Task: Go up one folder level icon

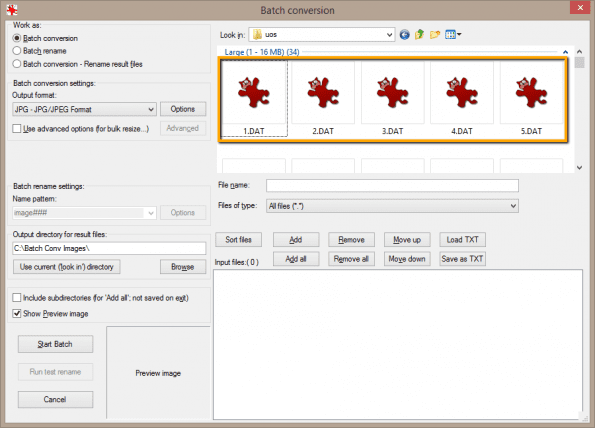Action: click(419, 35)
